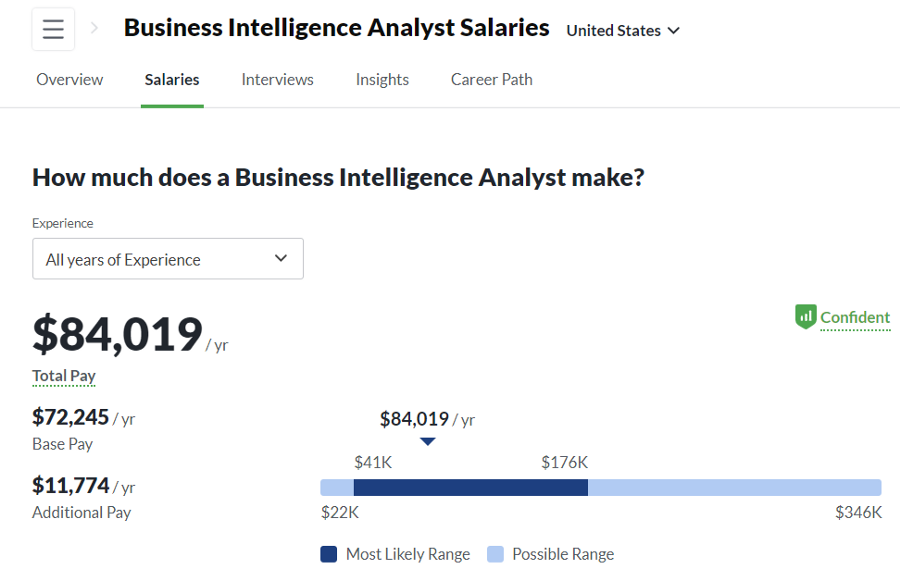Screen dimensions: 900x568
Task: Click the green Confident badge icon
Action: tap(805, 316)
